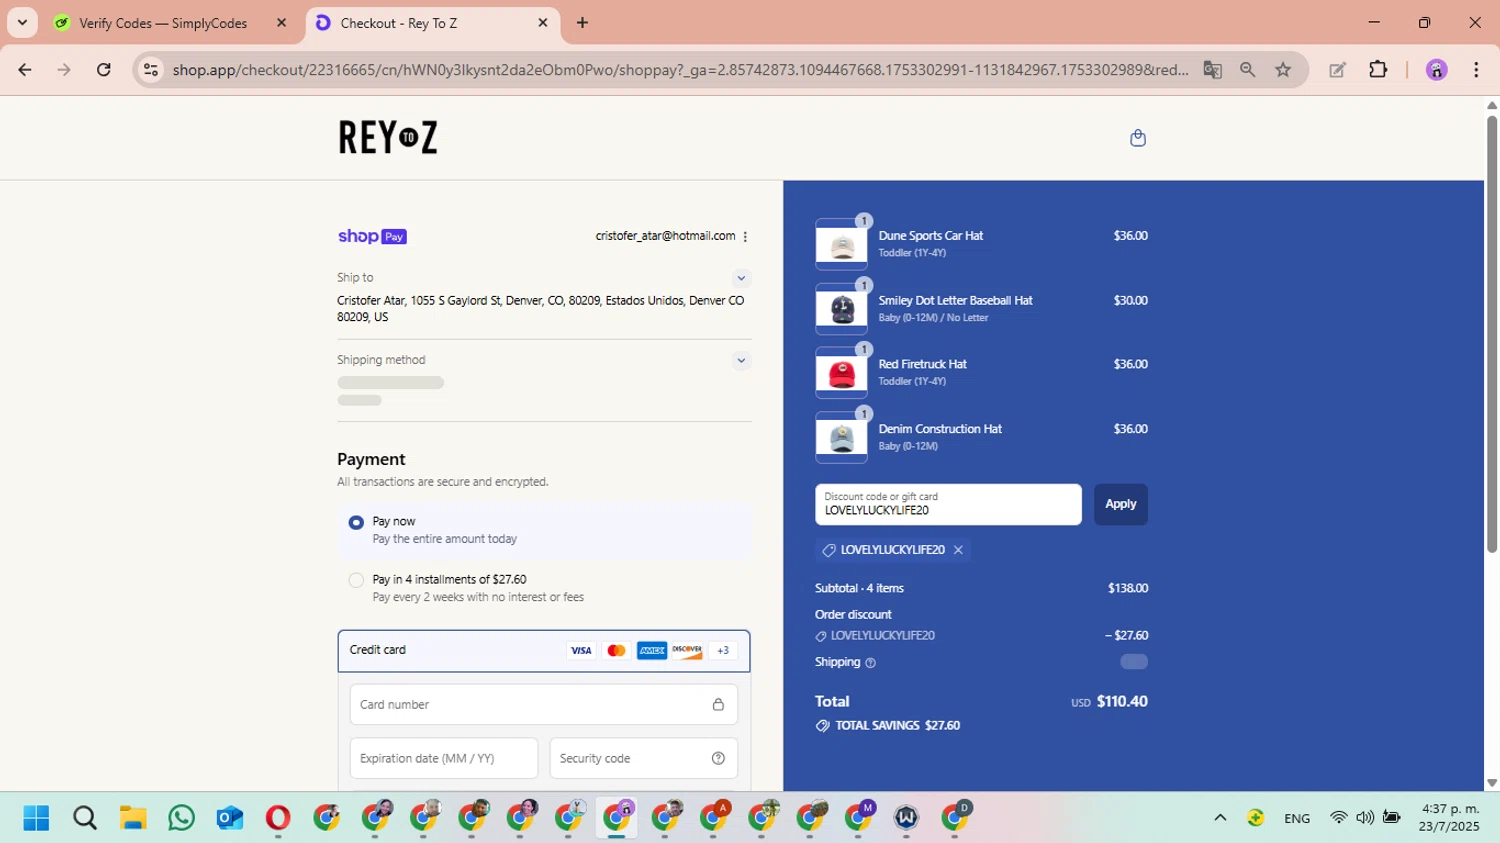Click the discount code input field

pos(948,505)
